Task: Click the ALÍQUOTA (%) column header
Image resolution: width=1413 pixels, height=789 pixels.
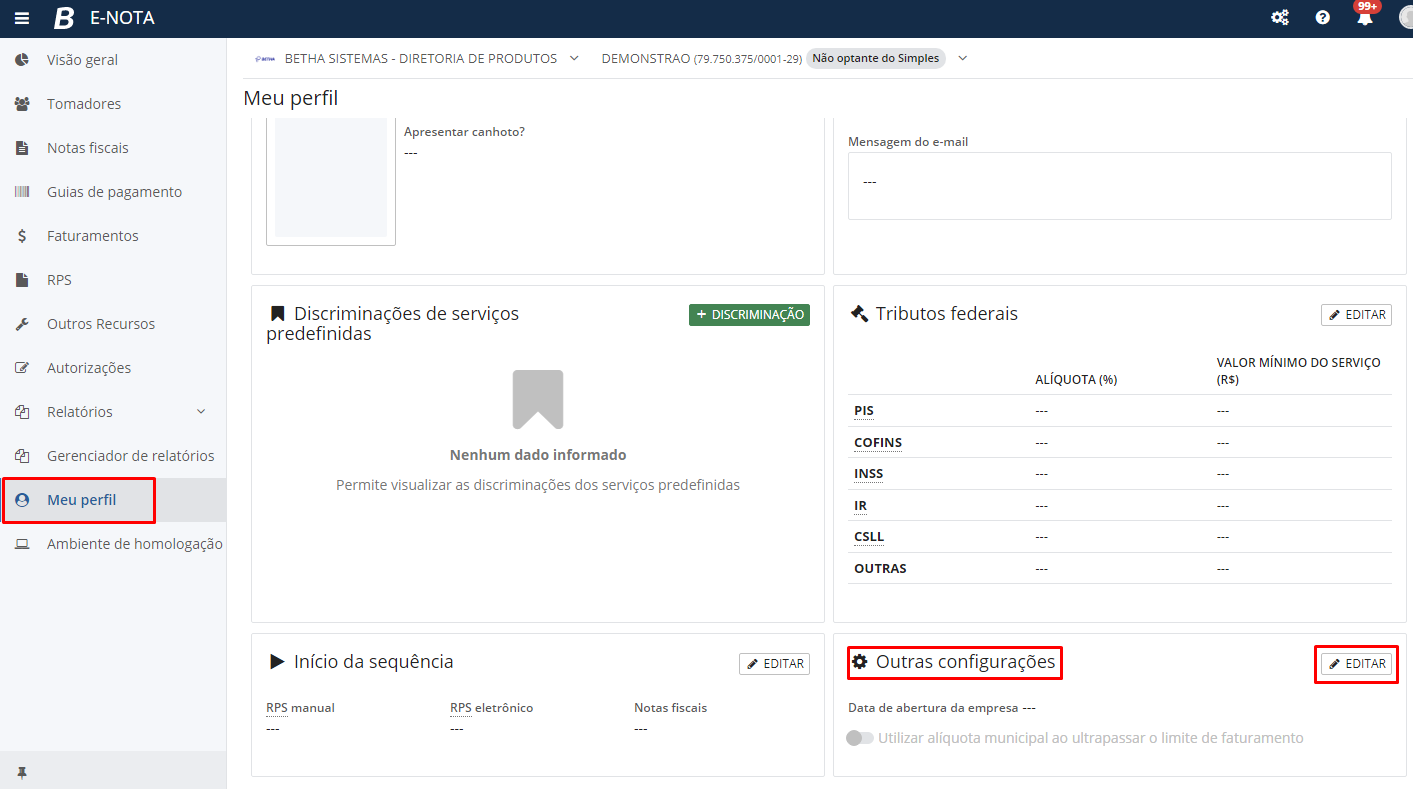Action: click(1076, 380)
